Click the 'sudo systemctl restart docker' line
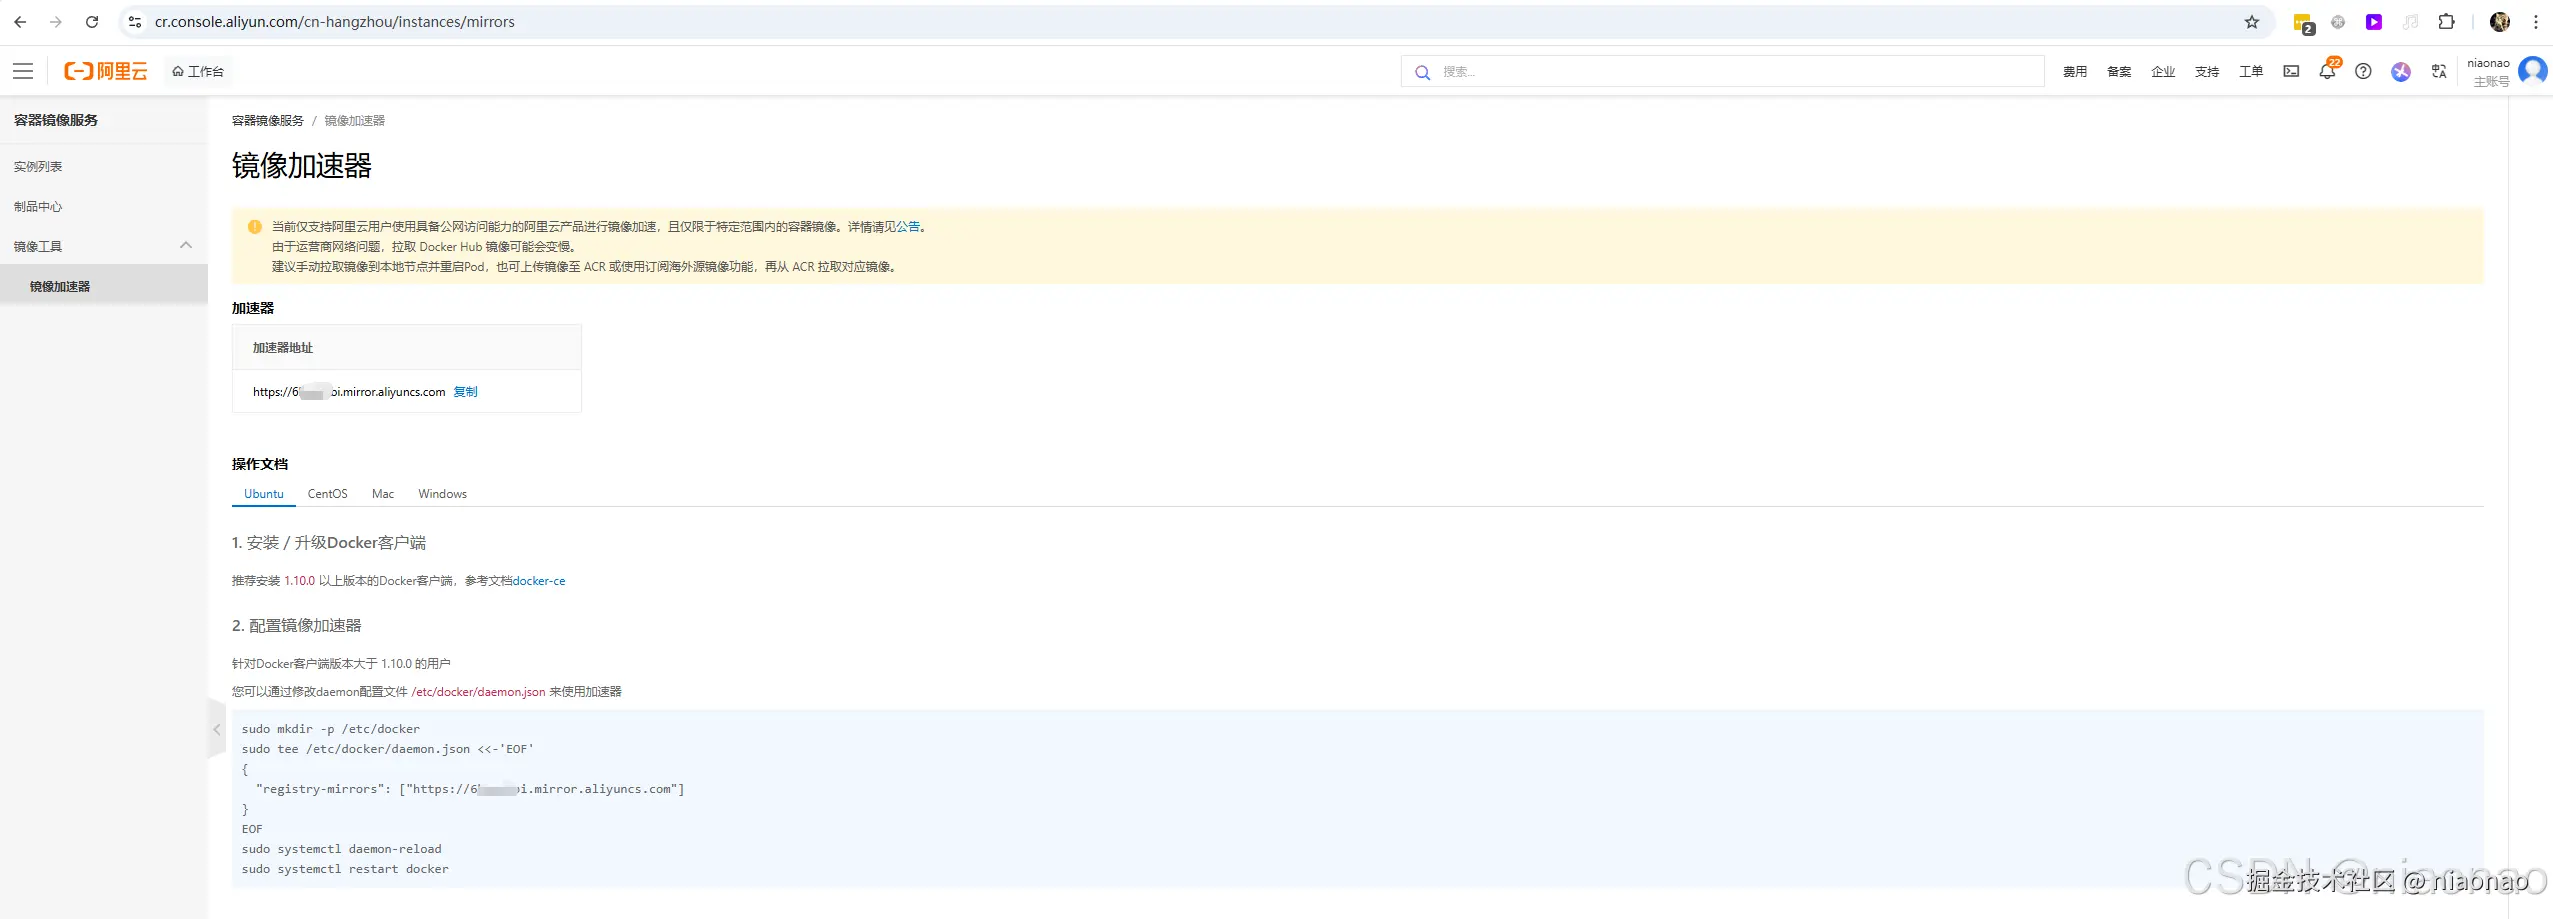 pos(345,869)
